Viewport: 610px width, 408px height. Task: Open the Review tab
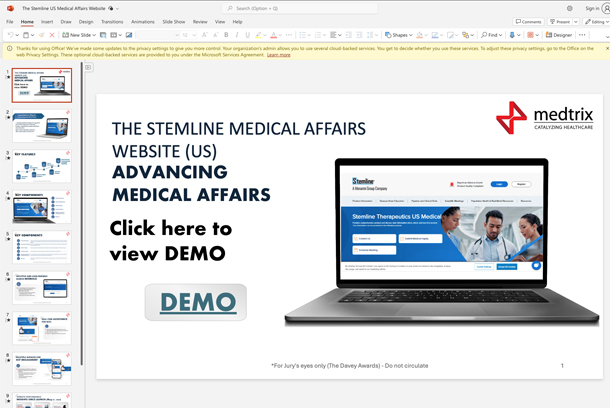(200, 22)
